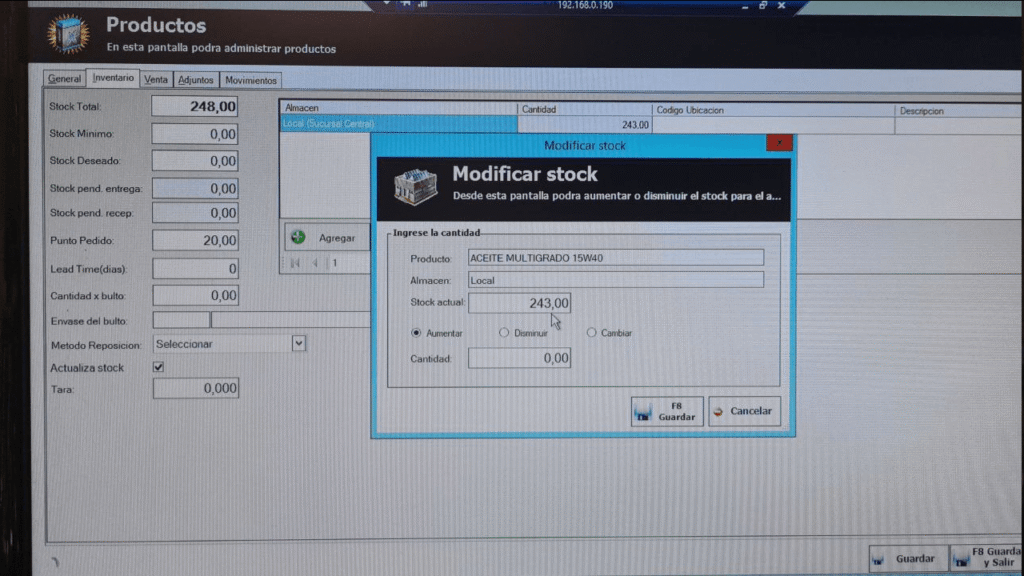The height and width of the screenshot is (576, 1024).
Task: Click the green plus Agregar icon
Action: point(298,238)
